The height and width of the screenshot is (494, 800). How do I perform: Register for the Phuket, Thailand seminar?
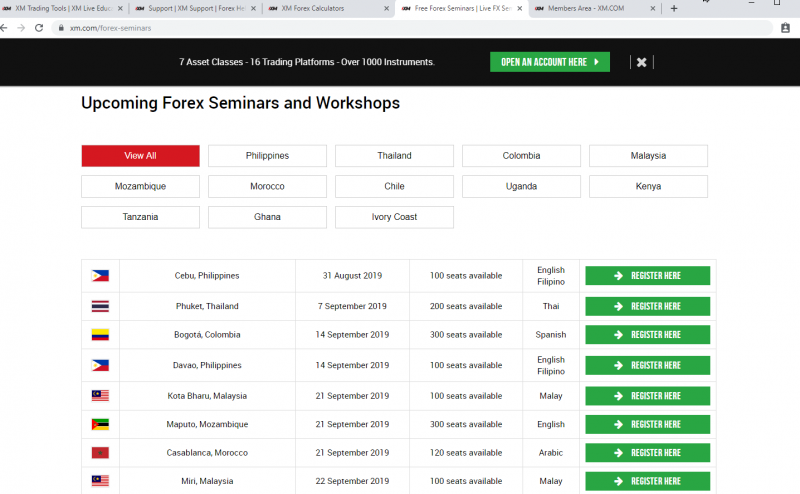647,306
